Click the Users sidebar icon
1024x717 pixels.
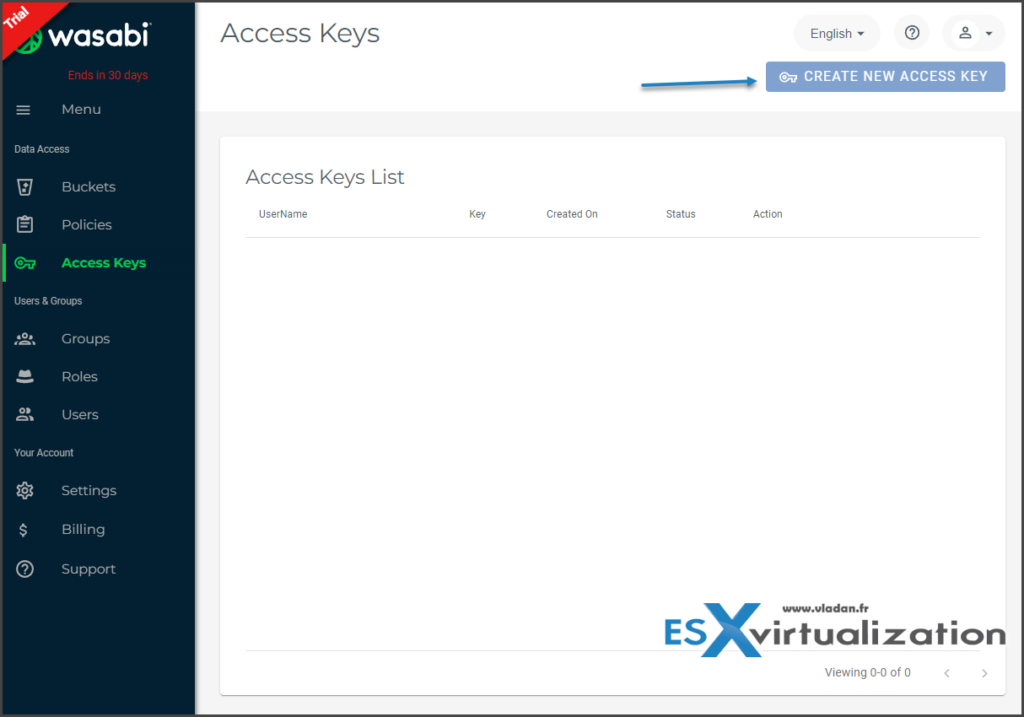[x=25, y=414]
